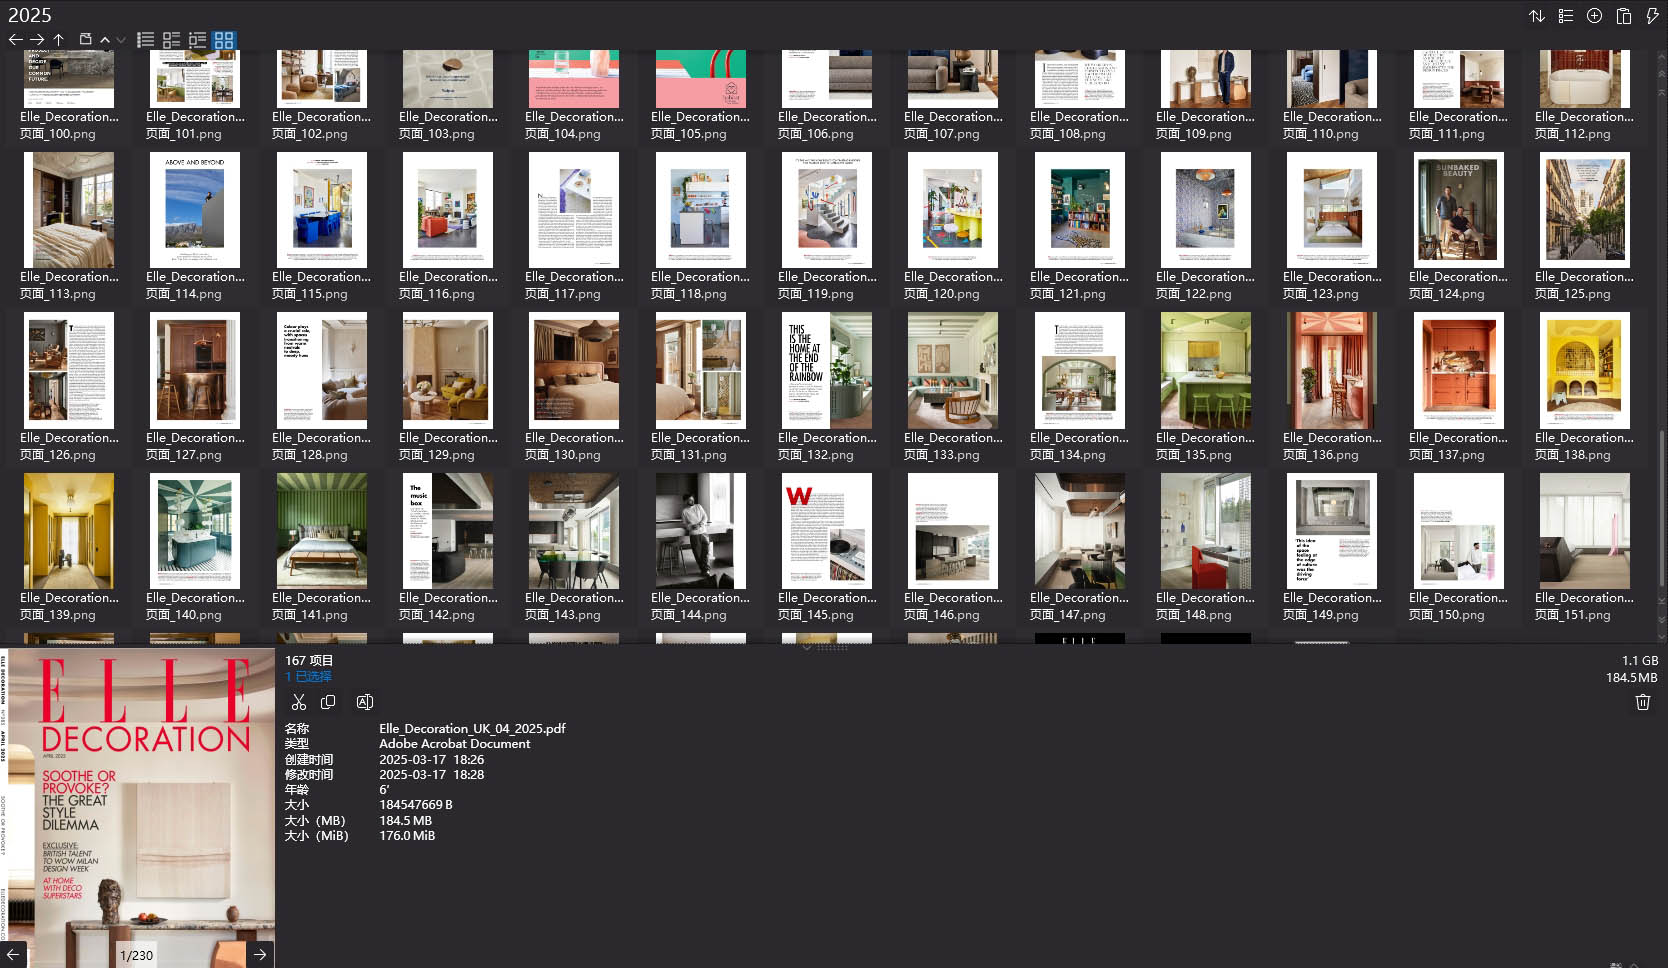Click the add new item plus icon

(1594, 16)
